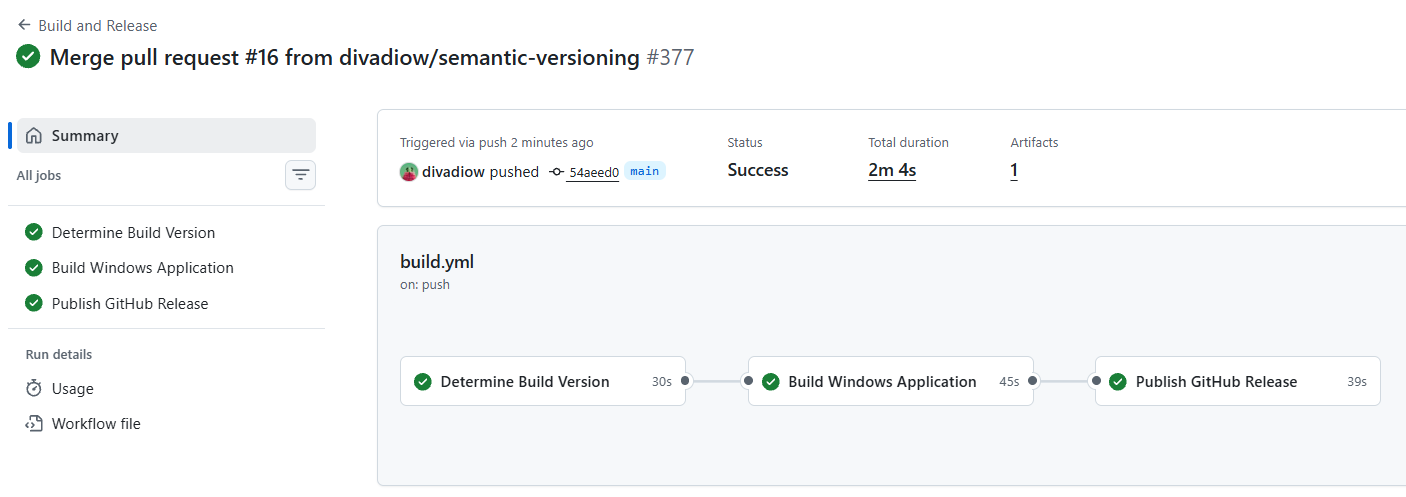Click the main branch label
This screenshot has width=1406, height=497.
pyautogui.click(x=645, y=171)
